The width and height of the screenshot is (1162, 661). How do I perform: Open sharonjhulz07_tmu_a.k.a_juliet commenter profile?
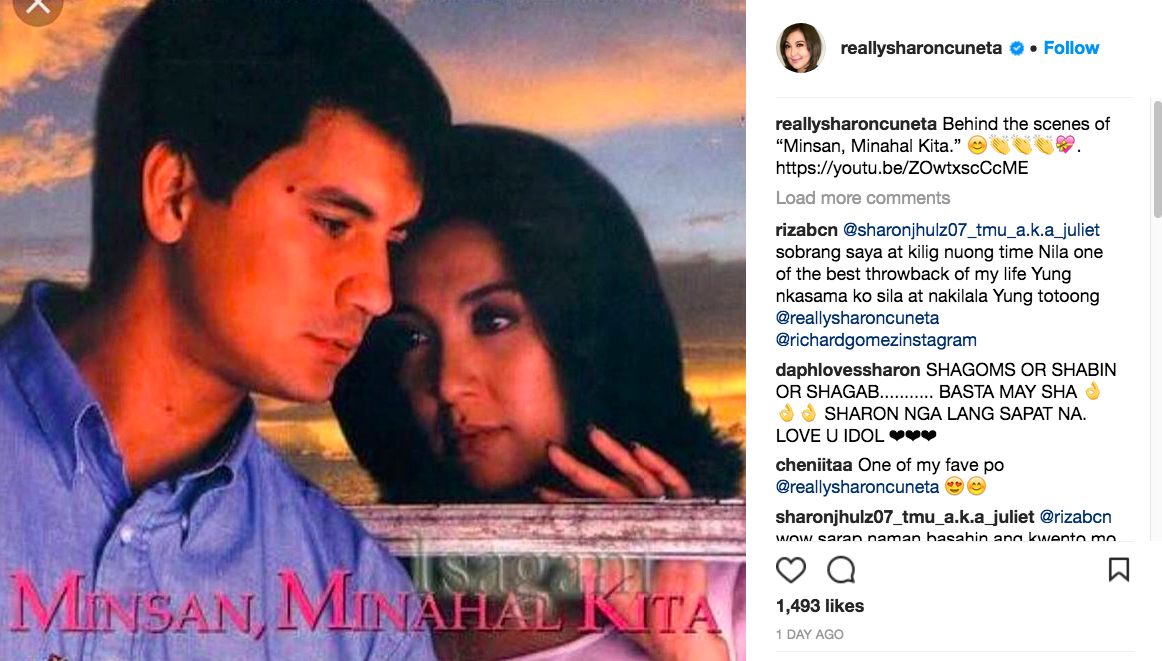(905, 516)
